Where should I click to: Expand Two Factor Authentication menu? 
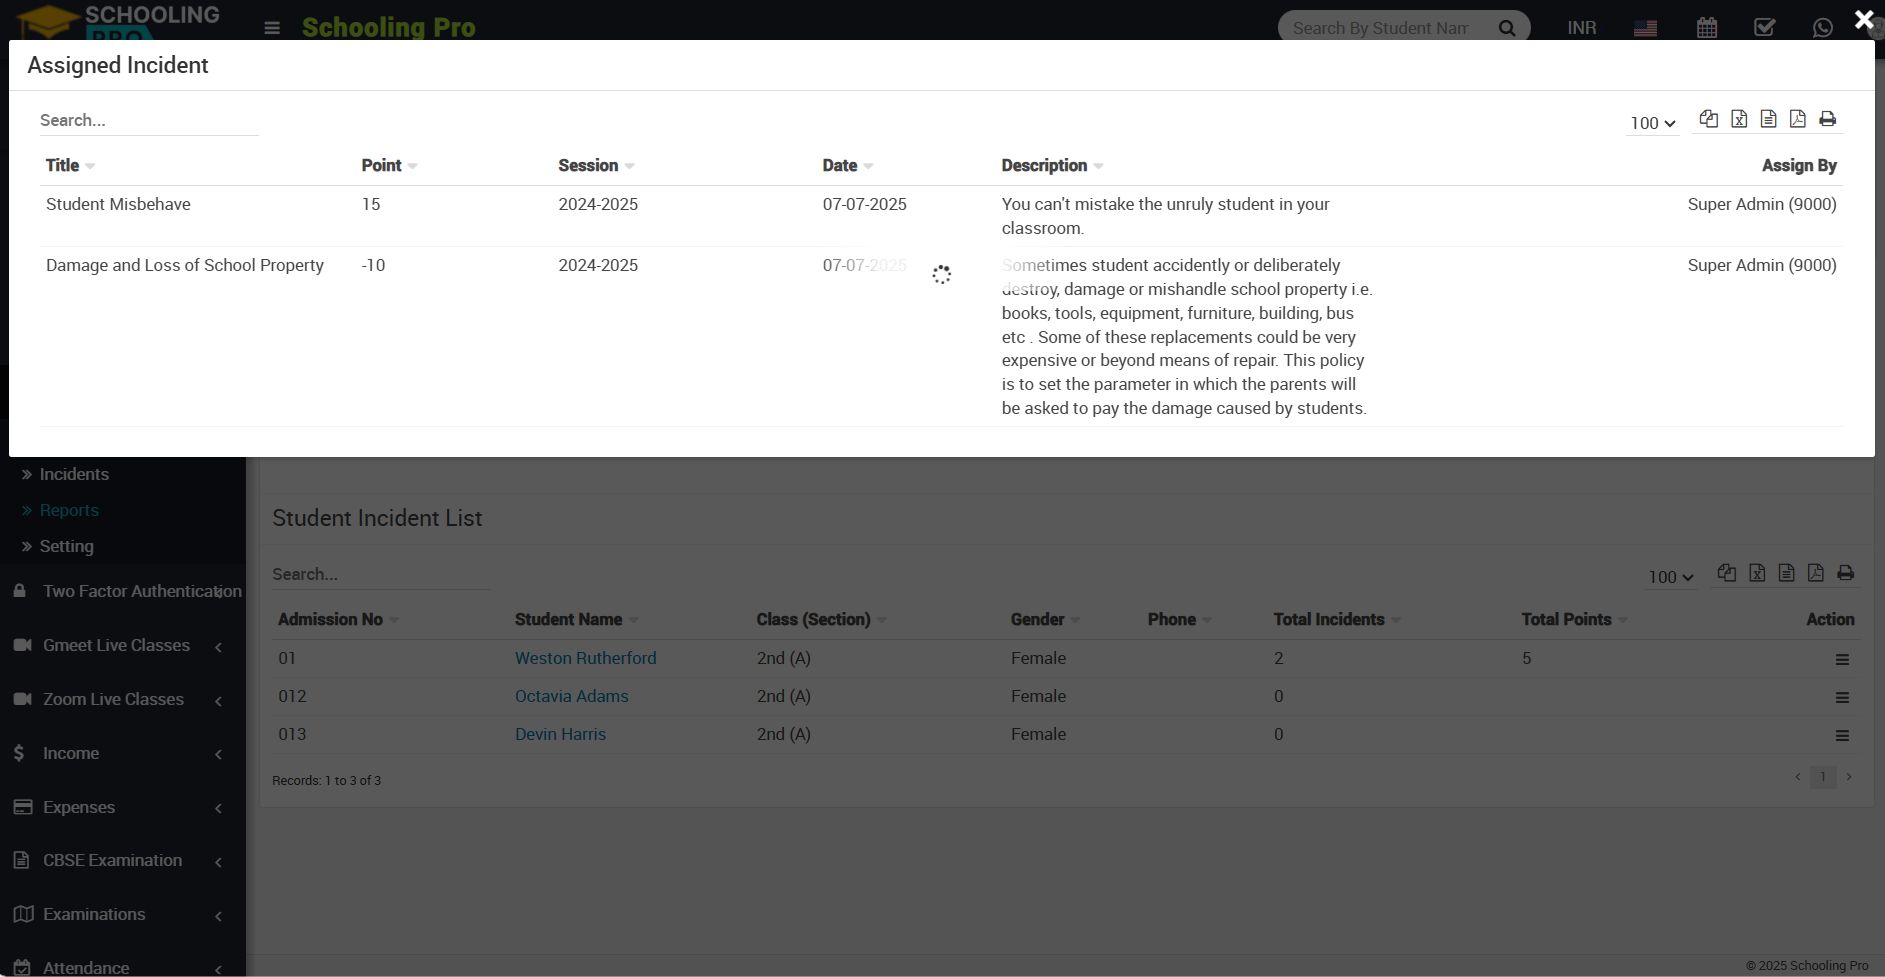[123, 591]
